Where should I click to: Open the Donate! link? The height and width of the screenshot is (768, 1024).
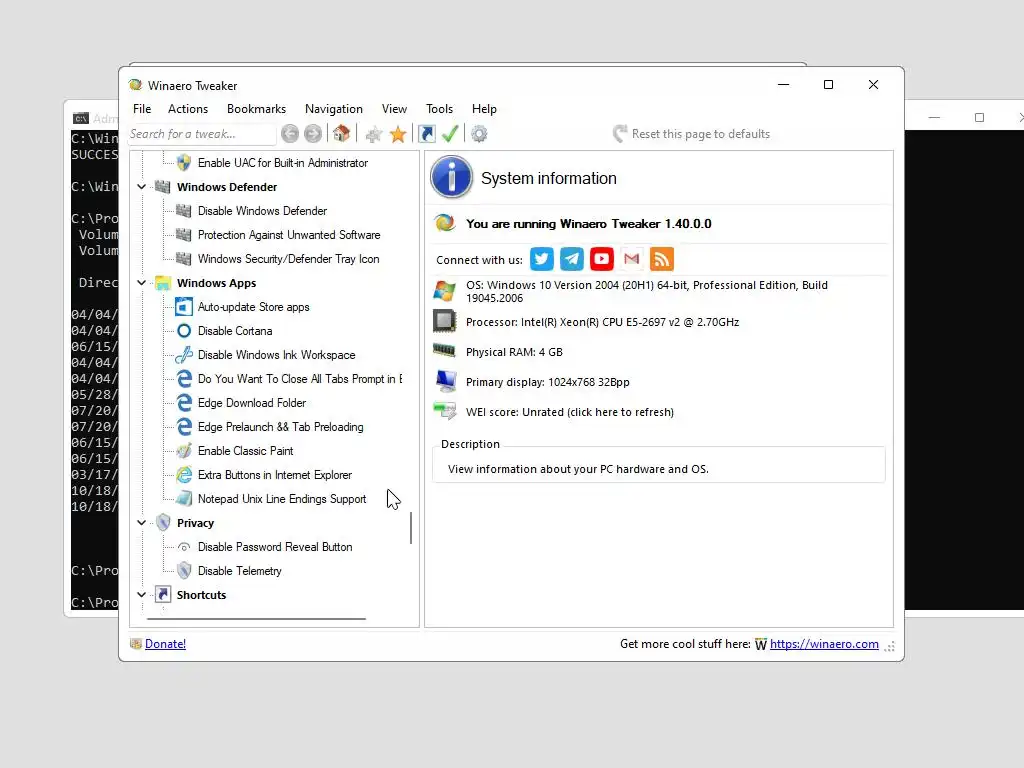[165, 644]
